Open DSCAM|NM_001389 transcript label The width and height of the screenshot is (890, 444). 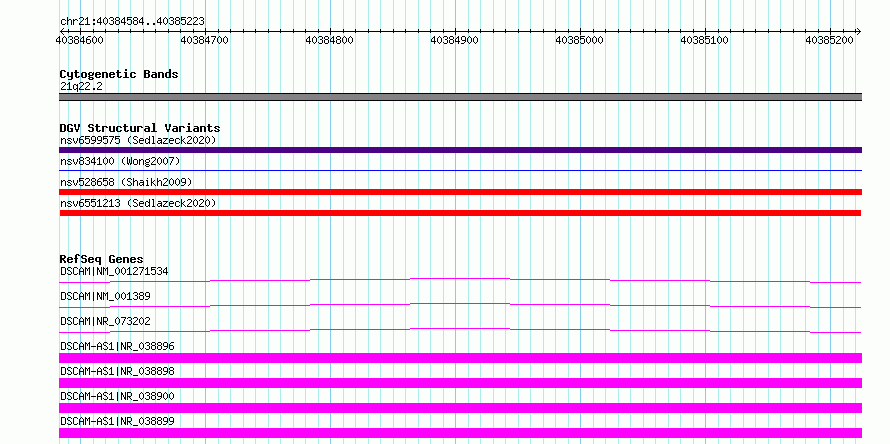click(x=105, y=296)
